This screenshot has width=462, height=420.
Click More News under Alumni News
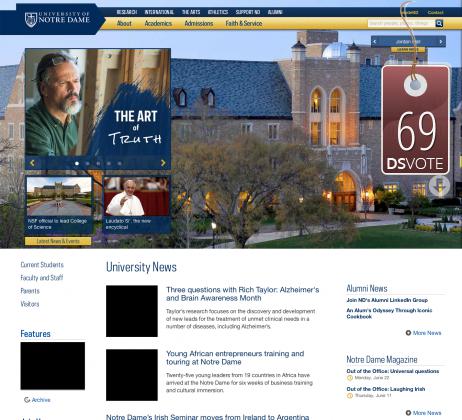427,333
